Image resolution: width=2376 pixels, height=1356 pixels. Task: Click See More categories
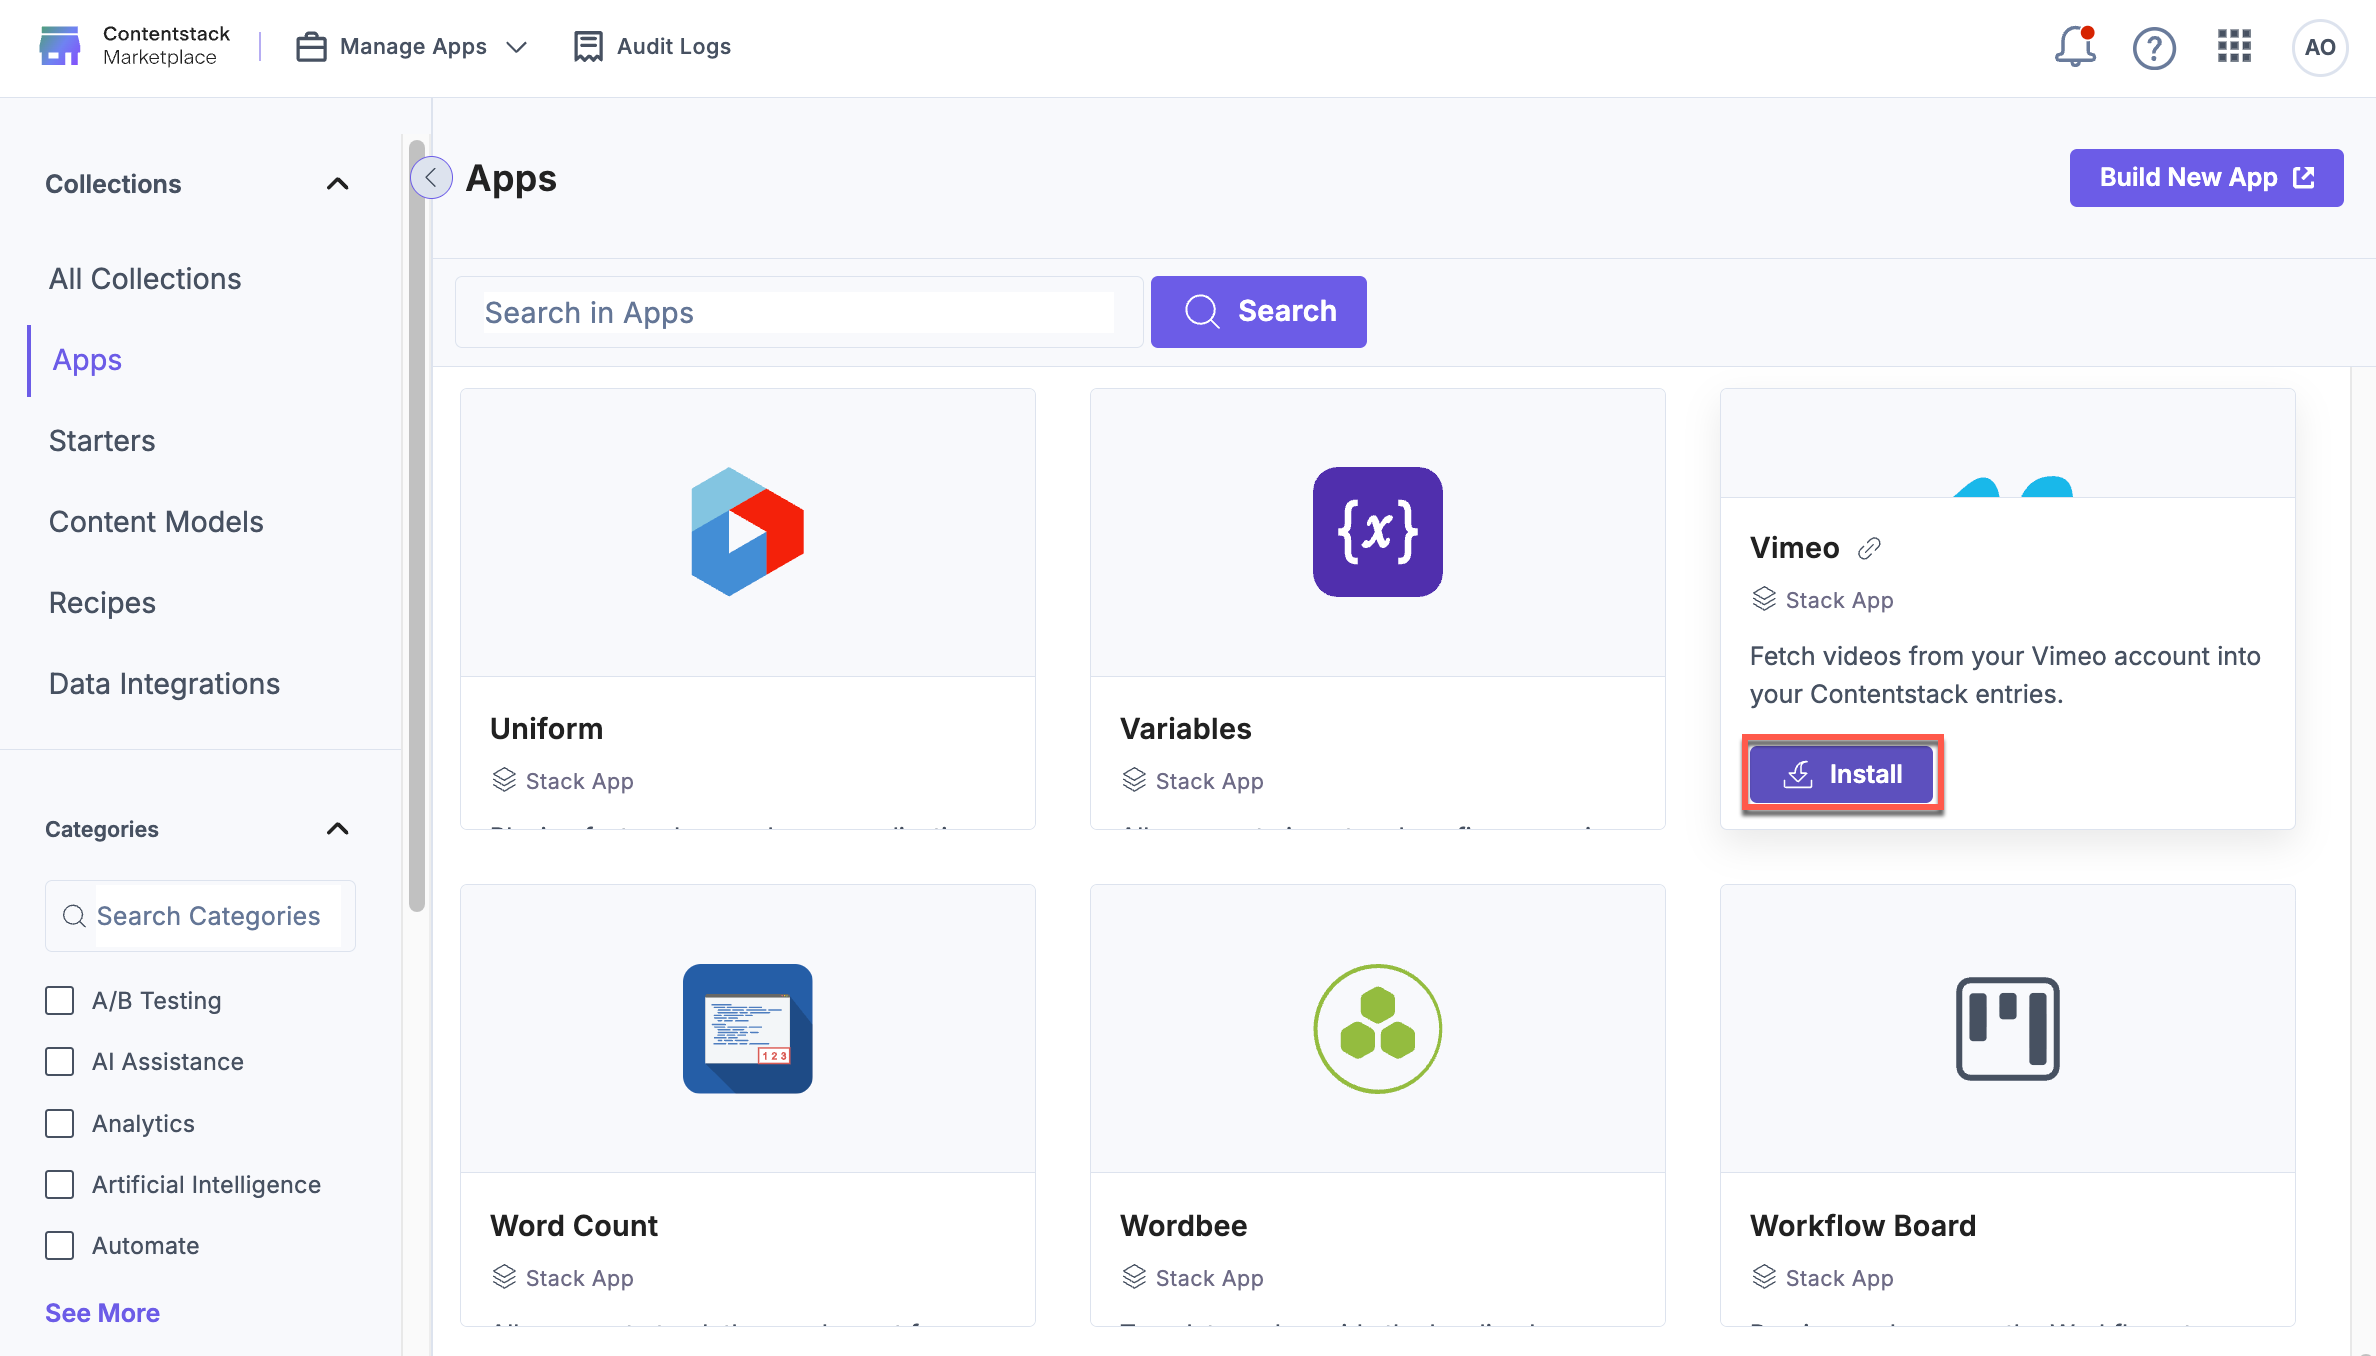102,1313
